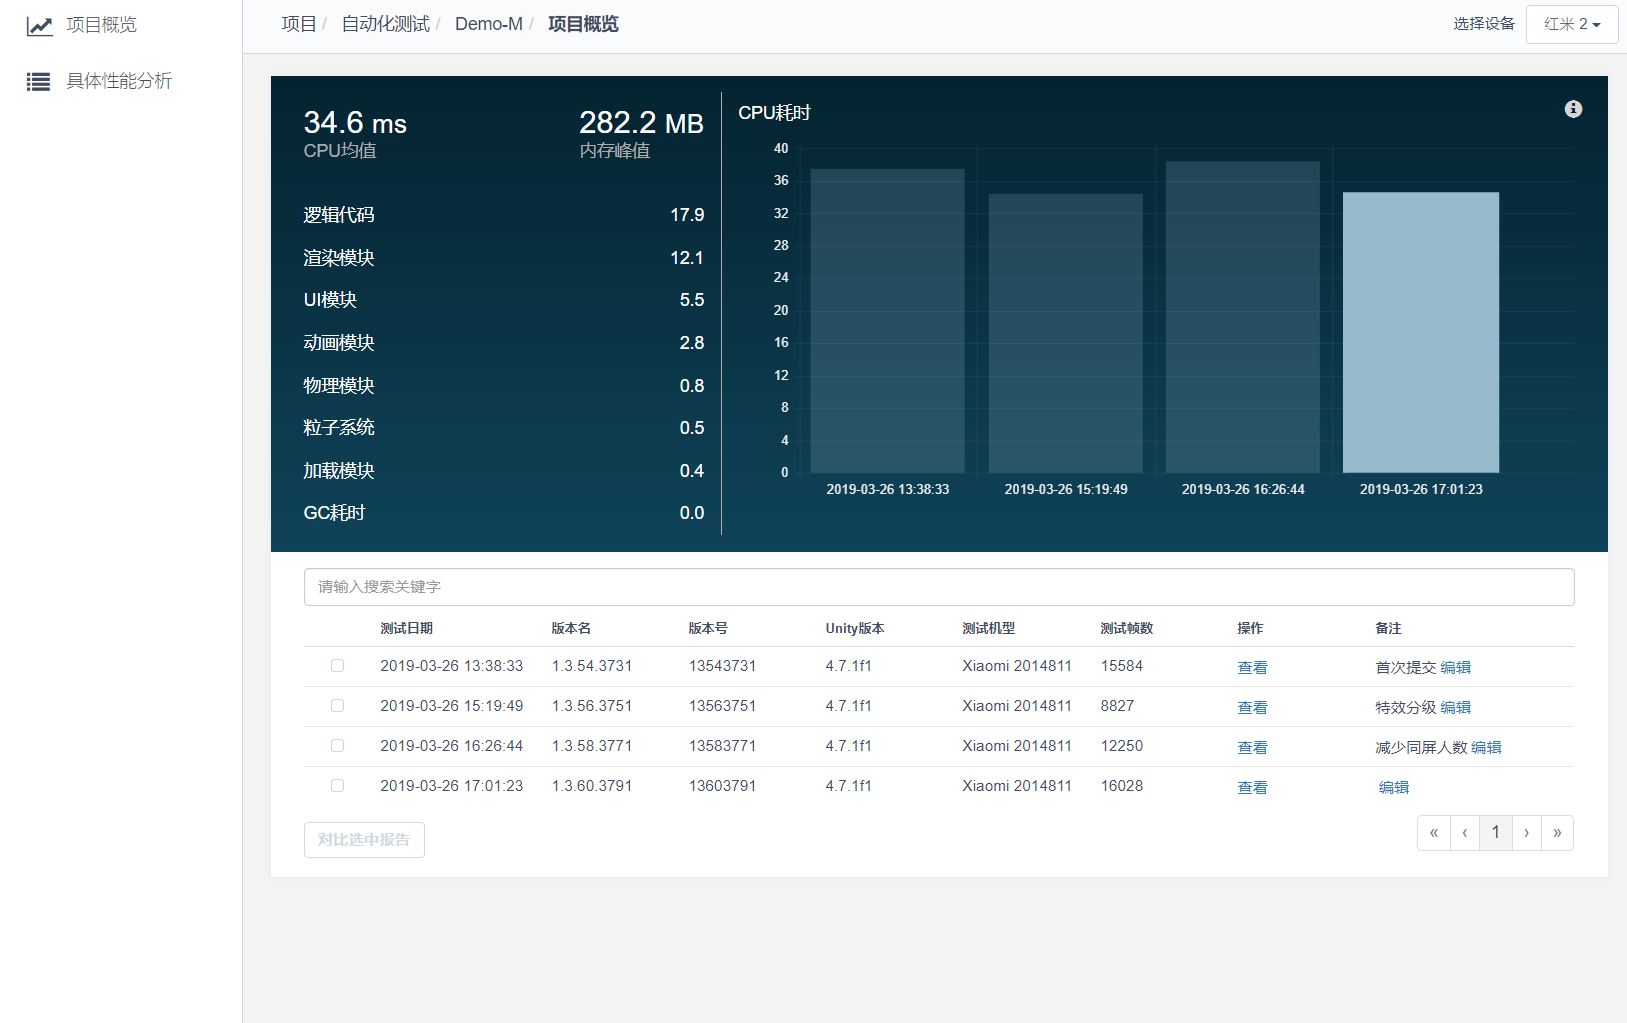Click 编辑 next to 首次提交 note
Image resolution: width=1627 pixels, height=1023 pixels.
click(1455, 667)
